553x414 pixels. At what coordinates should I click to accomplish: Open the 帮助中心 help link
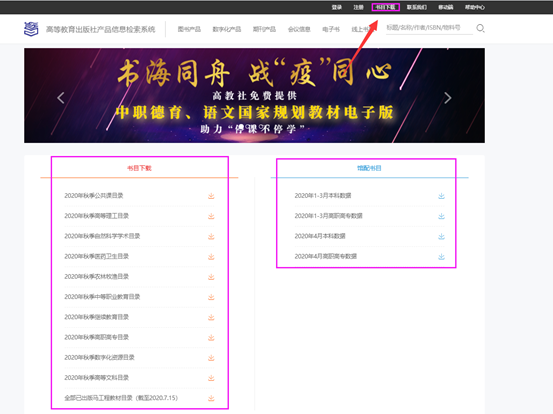point(475,7)
